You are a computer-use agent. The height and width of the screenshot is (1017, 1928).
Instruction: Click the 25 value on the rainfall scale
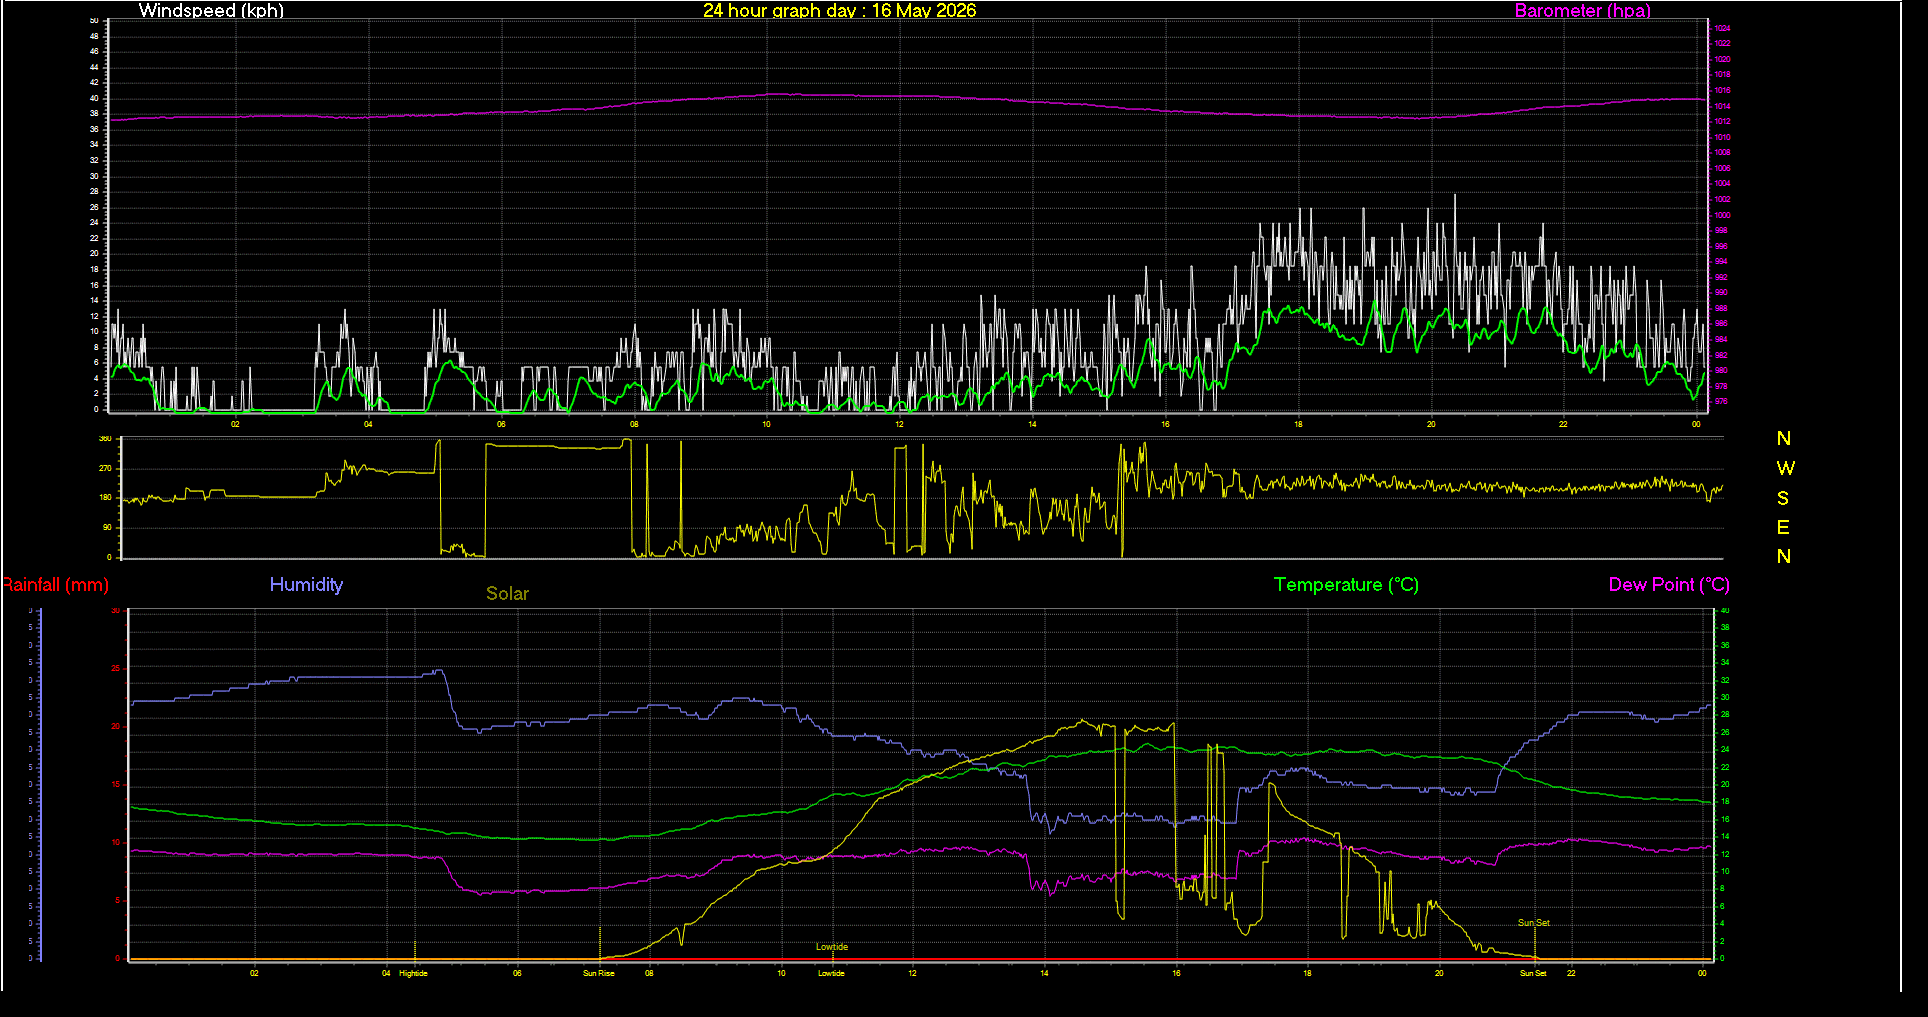tap(116, 668)
